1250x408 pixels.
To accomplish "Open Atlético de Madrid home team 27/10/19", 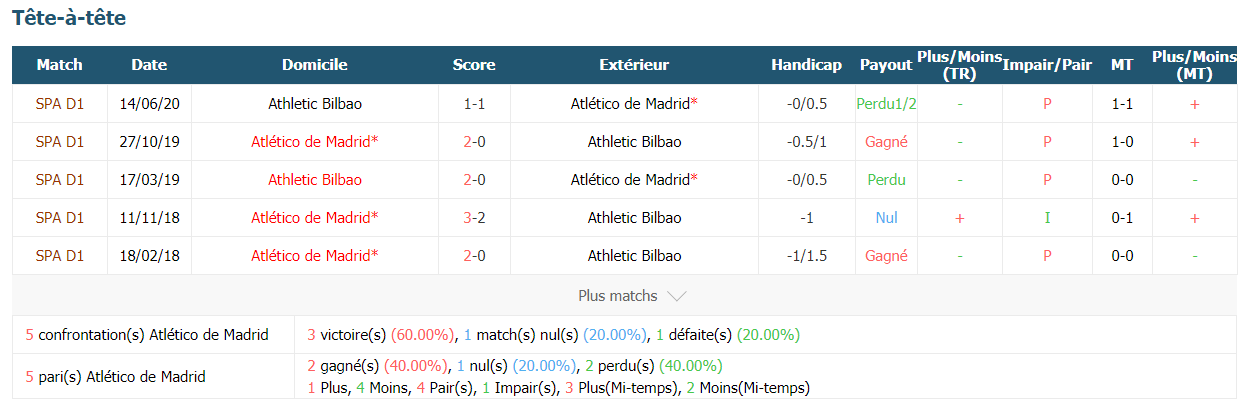I will (315, 141).
